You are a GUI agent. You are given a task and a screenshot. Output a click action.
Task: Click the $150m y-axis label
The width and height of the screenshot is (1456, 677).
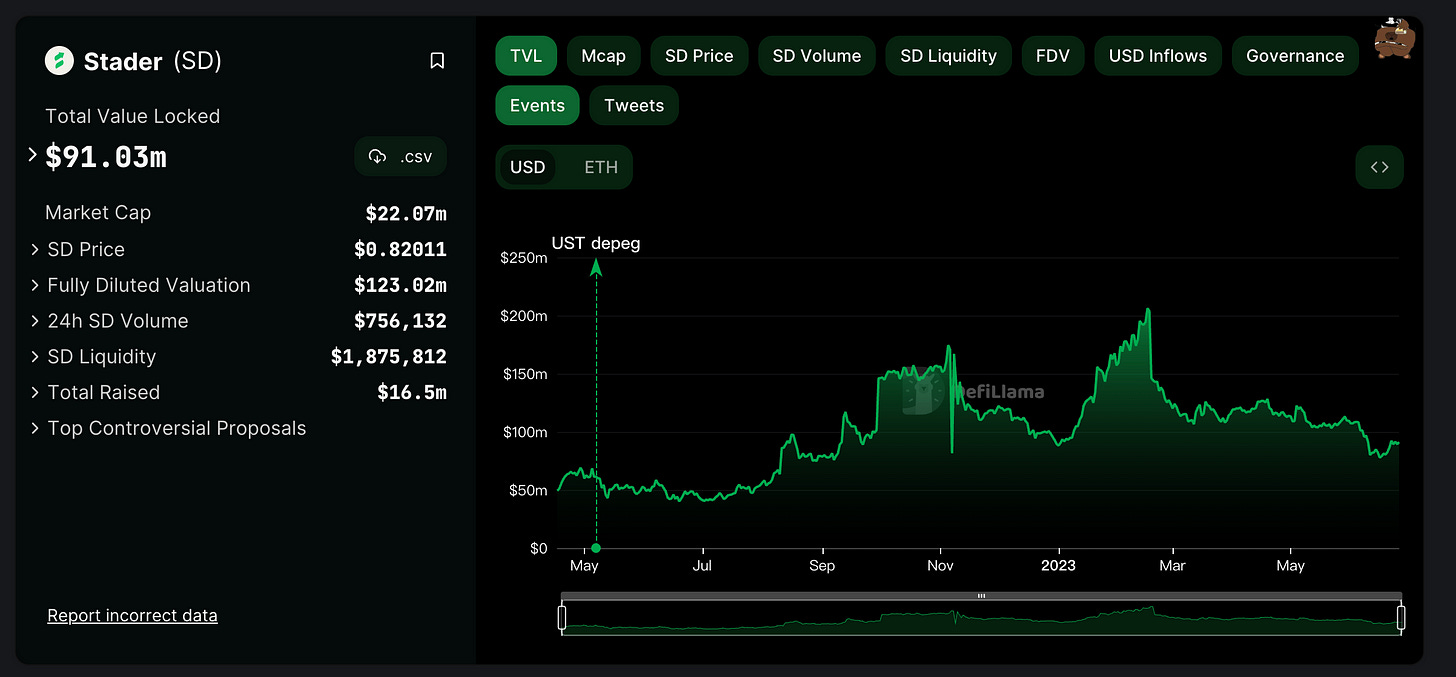click(x=524, y=374)
